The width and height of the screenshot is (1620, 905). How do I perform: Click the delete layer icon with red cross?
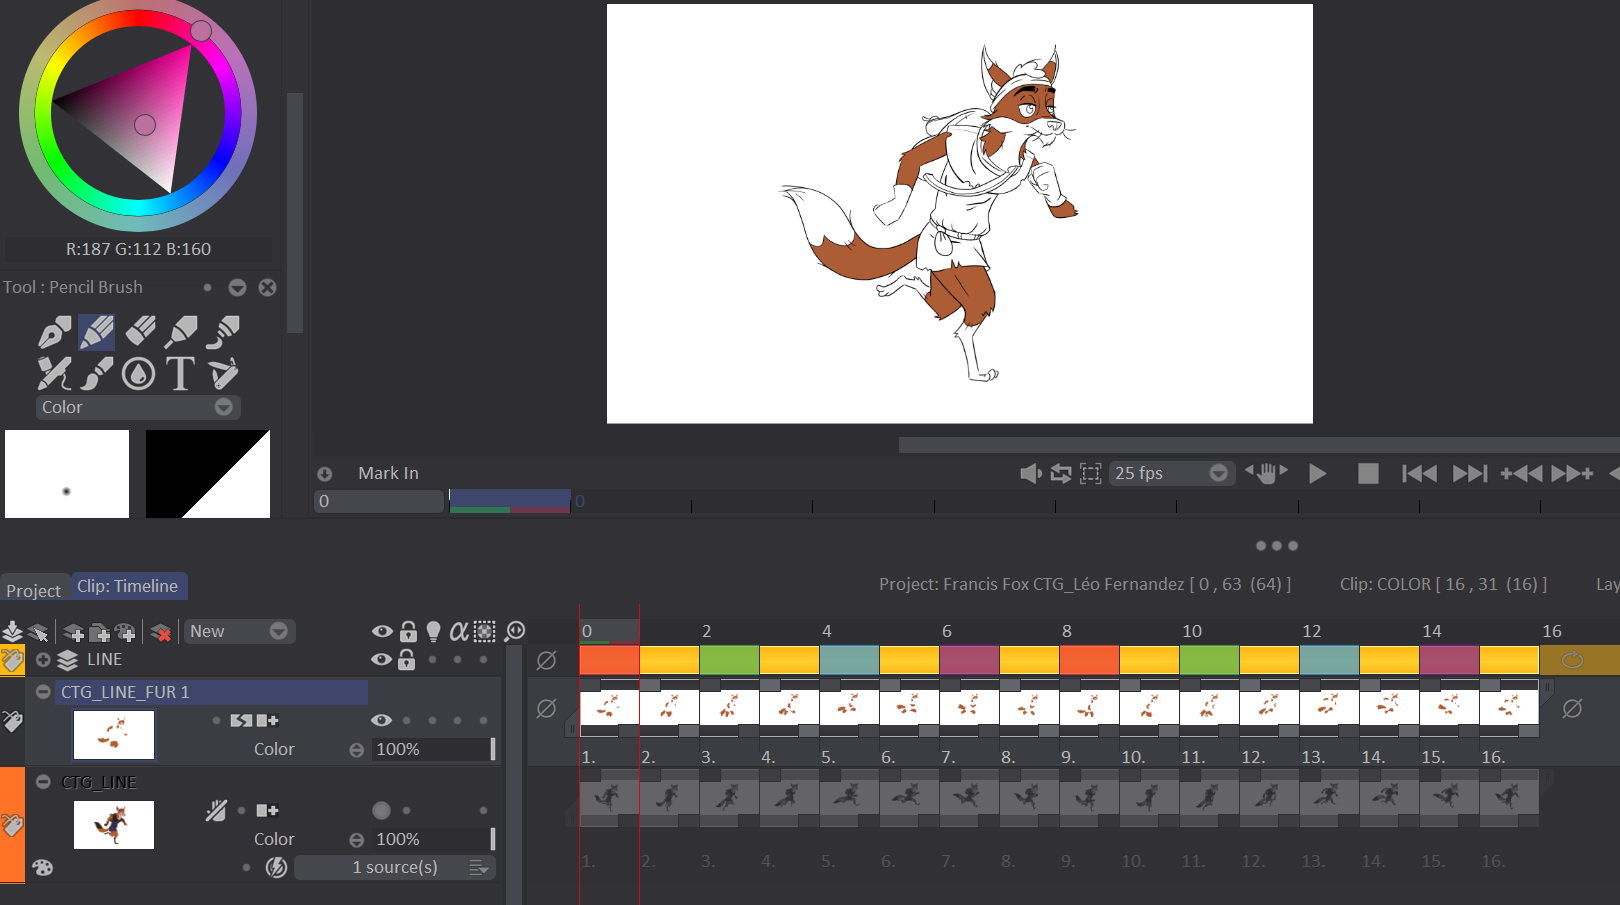(x=159, y=631)
